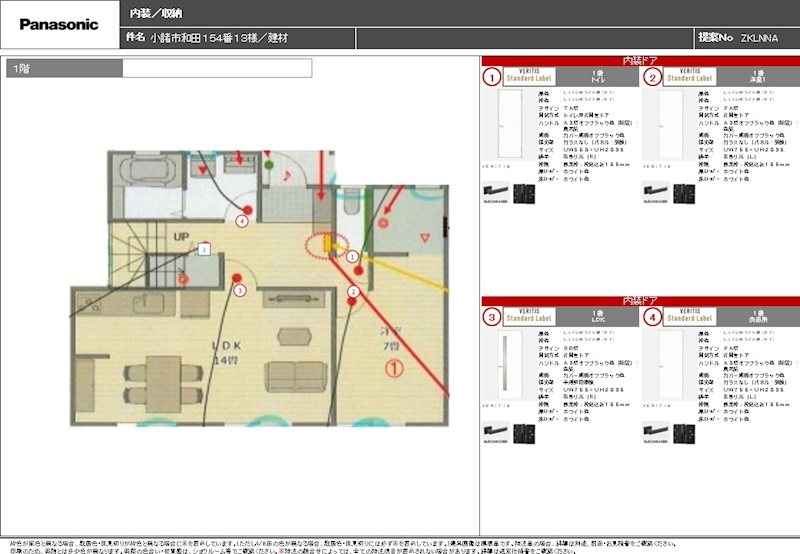This screenshot has height=554, width=800.
Task: Click floor plan marker 1 near toilet door
Action: (352, 257)
